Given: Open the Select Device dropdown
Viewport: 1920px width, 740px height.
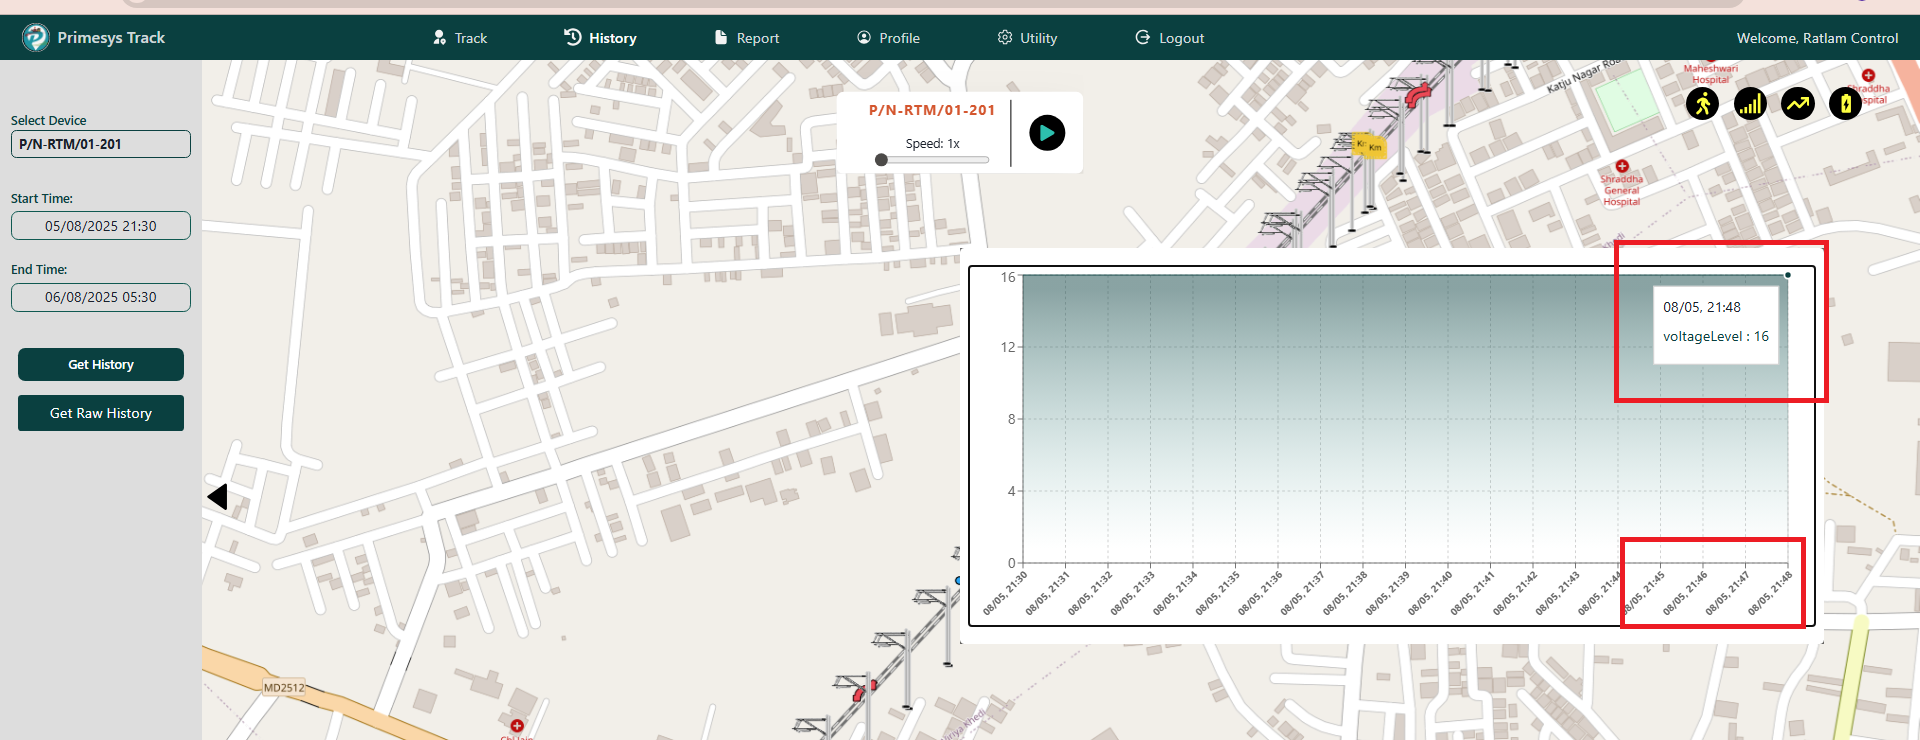Looking at the screenshot, I should click(x=100, y=144).
